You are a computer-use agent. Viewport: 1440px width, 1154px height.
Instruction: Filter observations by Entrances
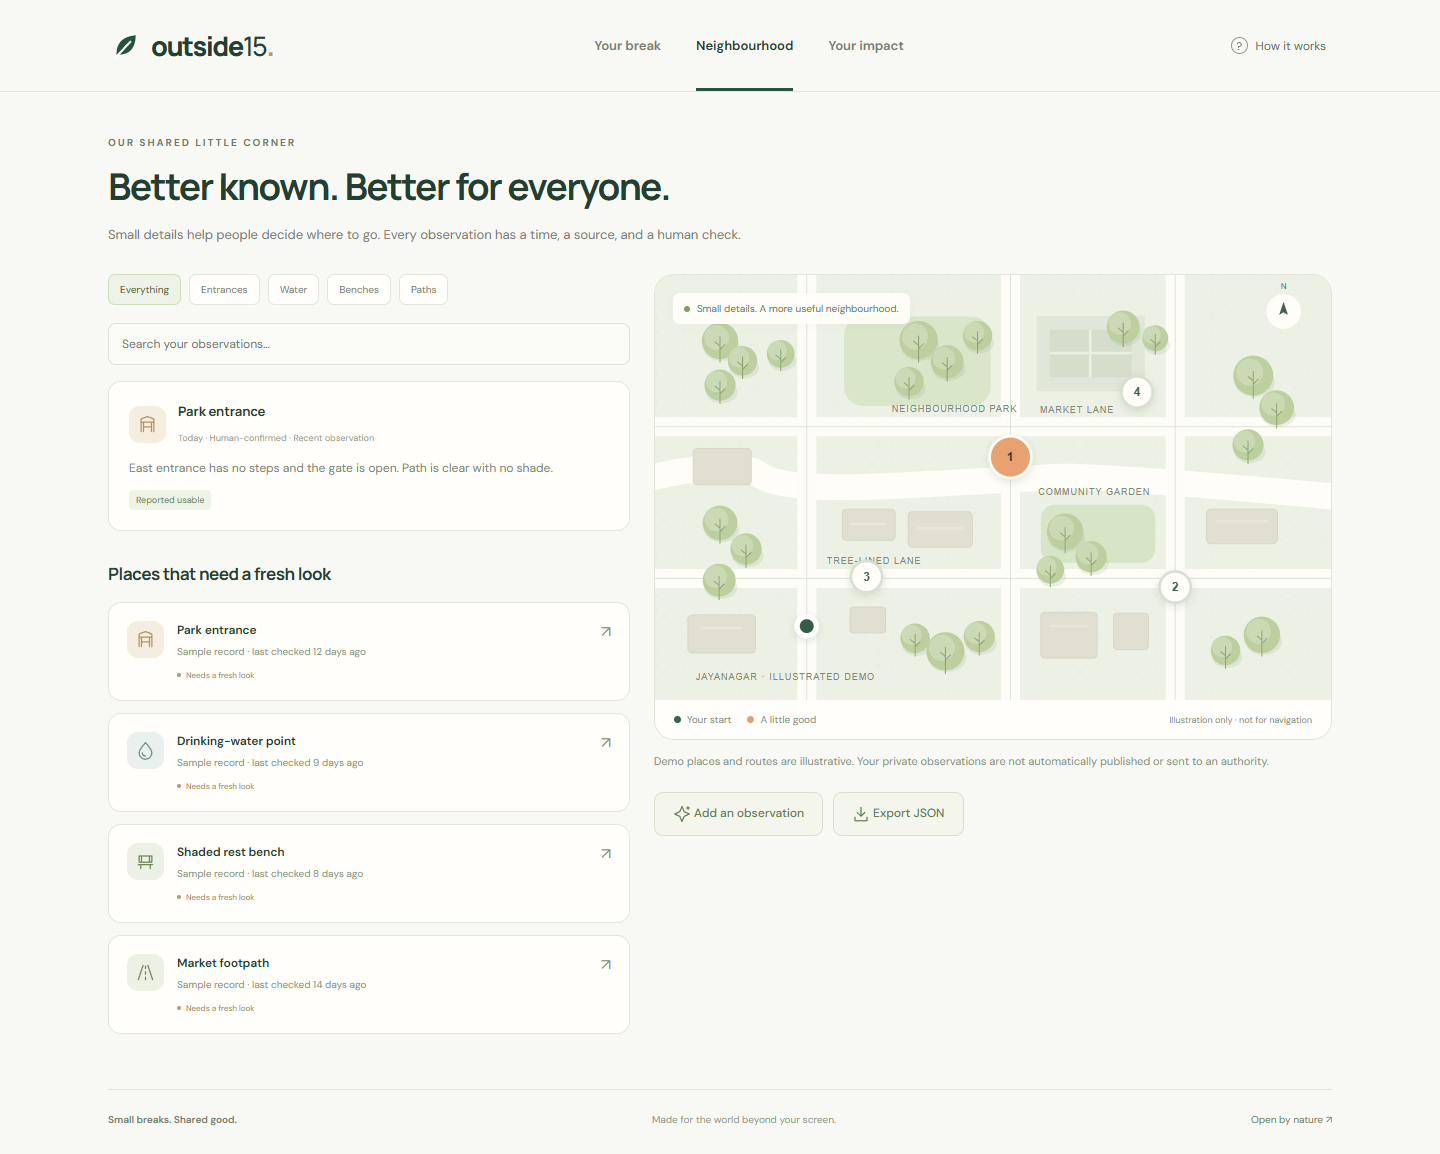pyautogui.click(x=224, y=290)
